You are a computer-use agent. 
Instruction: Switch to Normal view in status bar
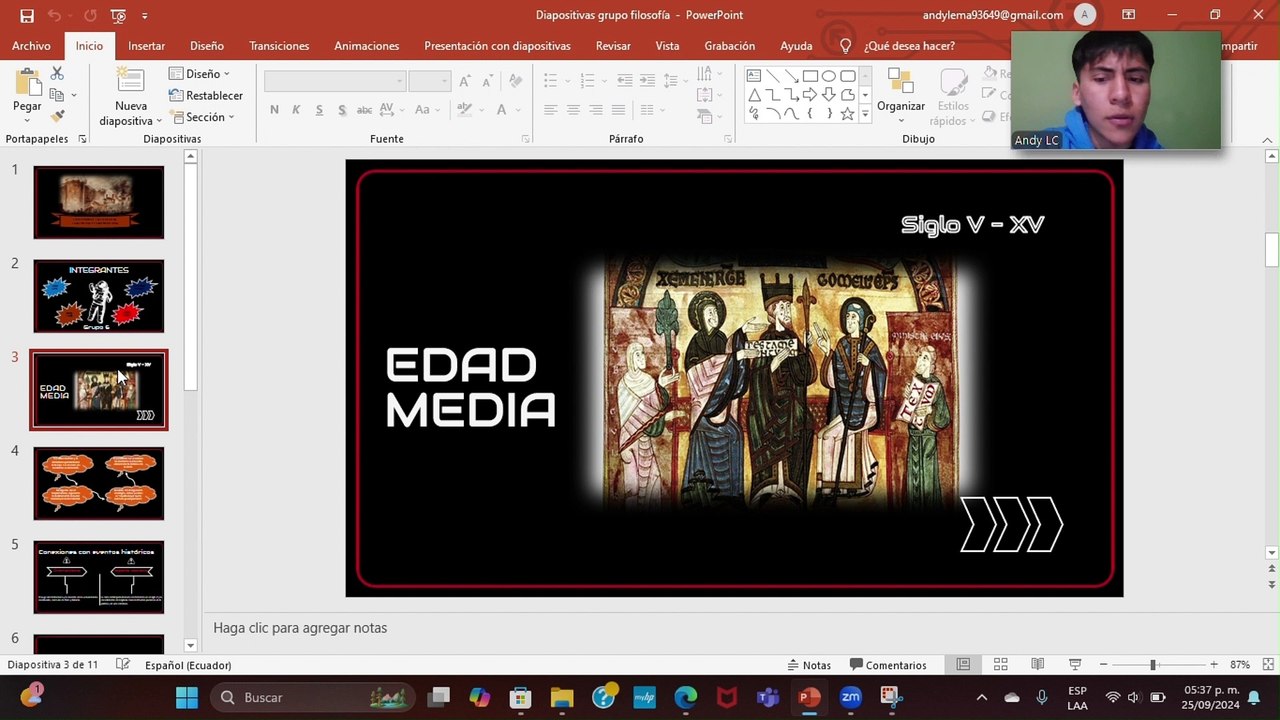coord(963,665)
